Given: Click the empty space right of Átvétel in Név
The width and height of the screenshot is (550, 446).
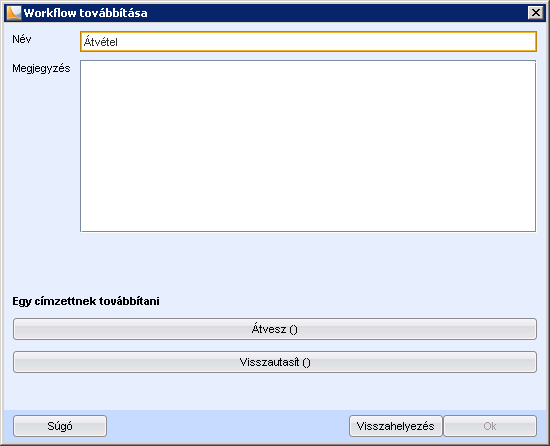Looking at the screenshot, I should [x=326, y=42].
